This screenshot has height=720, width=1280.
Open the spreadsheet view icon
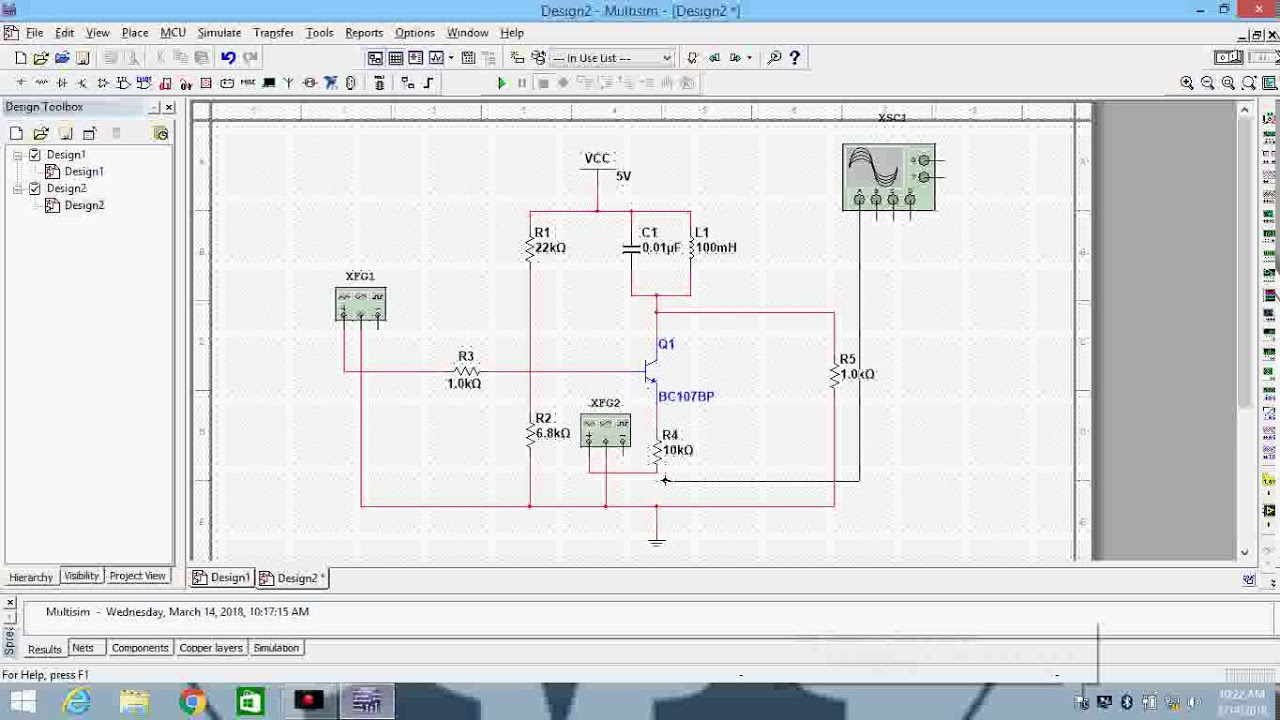pos(395,58)
